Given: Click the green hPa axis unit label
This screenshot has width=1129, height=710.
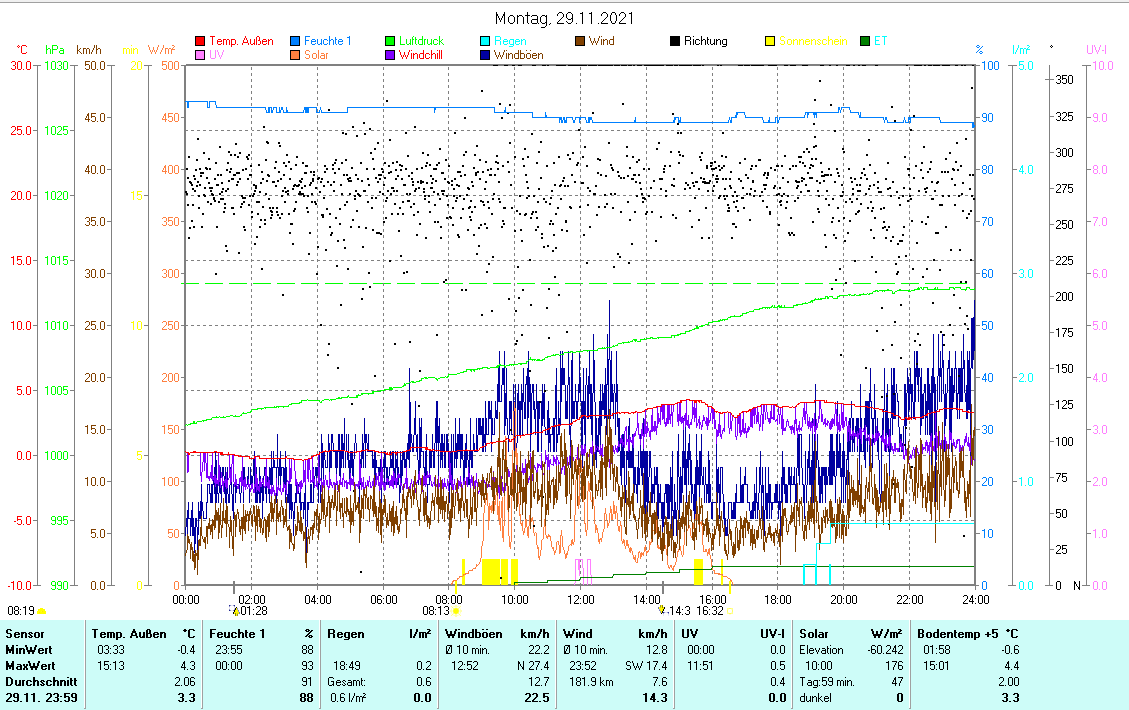Looking at the screenshot, I should click(x=55, y=50).
